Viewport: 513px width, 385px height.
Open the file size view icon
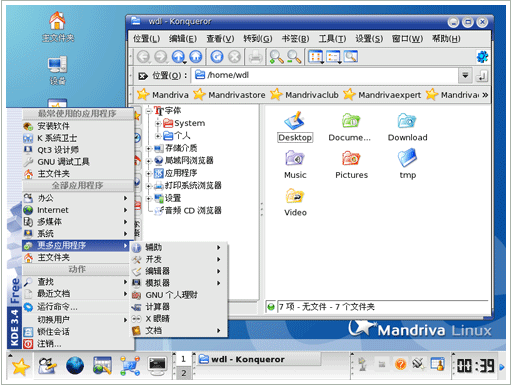[351, 57]
